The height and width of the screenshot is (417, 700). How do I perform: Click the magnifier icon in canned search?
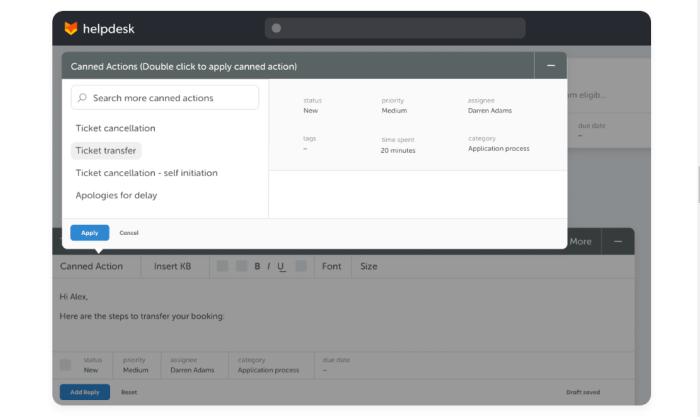[82, 98]
